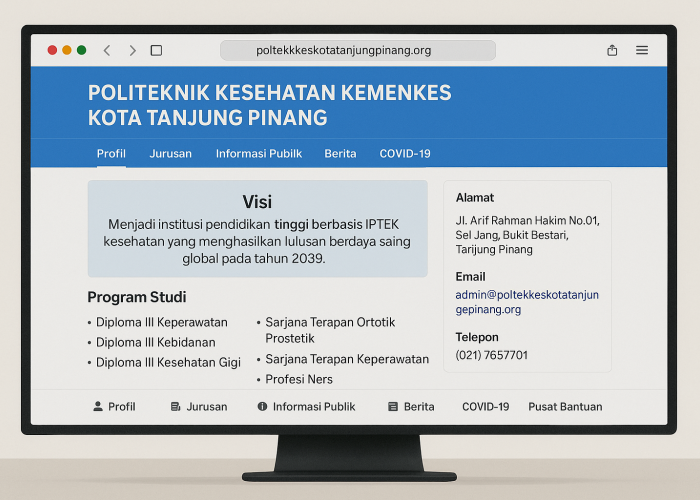Click footer Berita link

click(419, 406)
